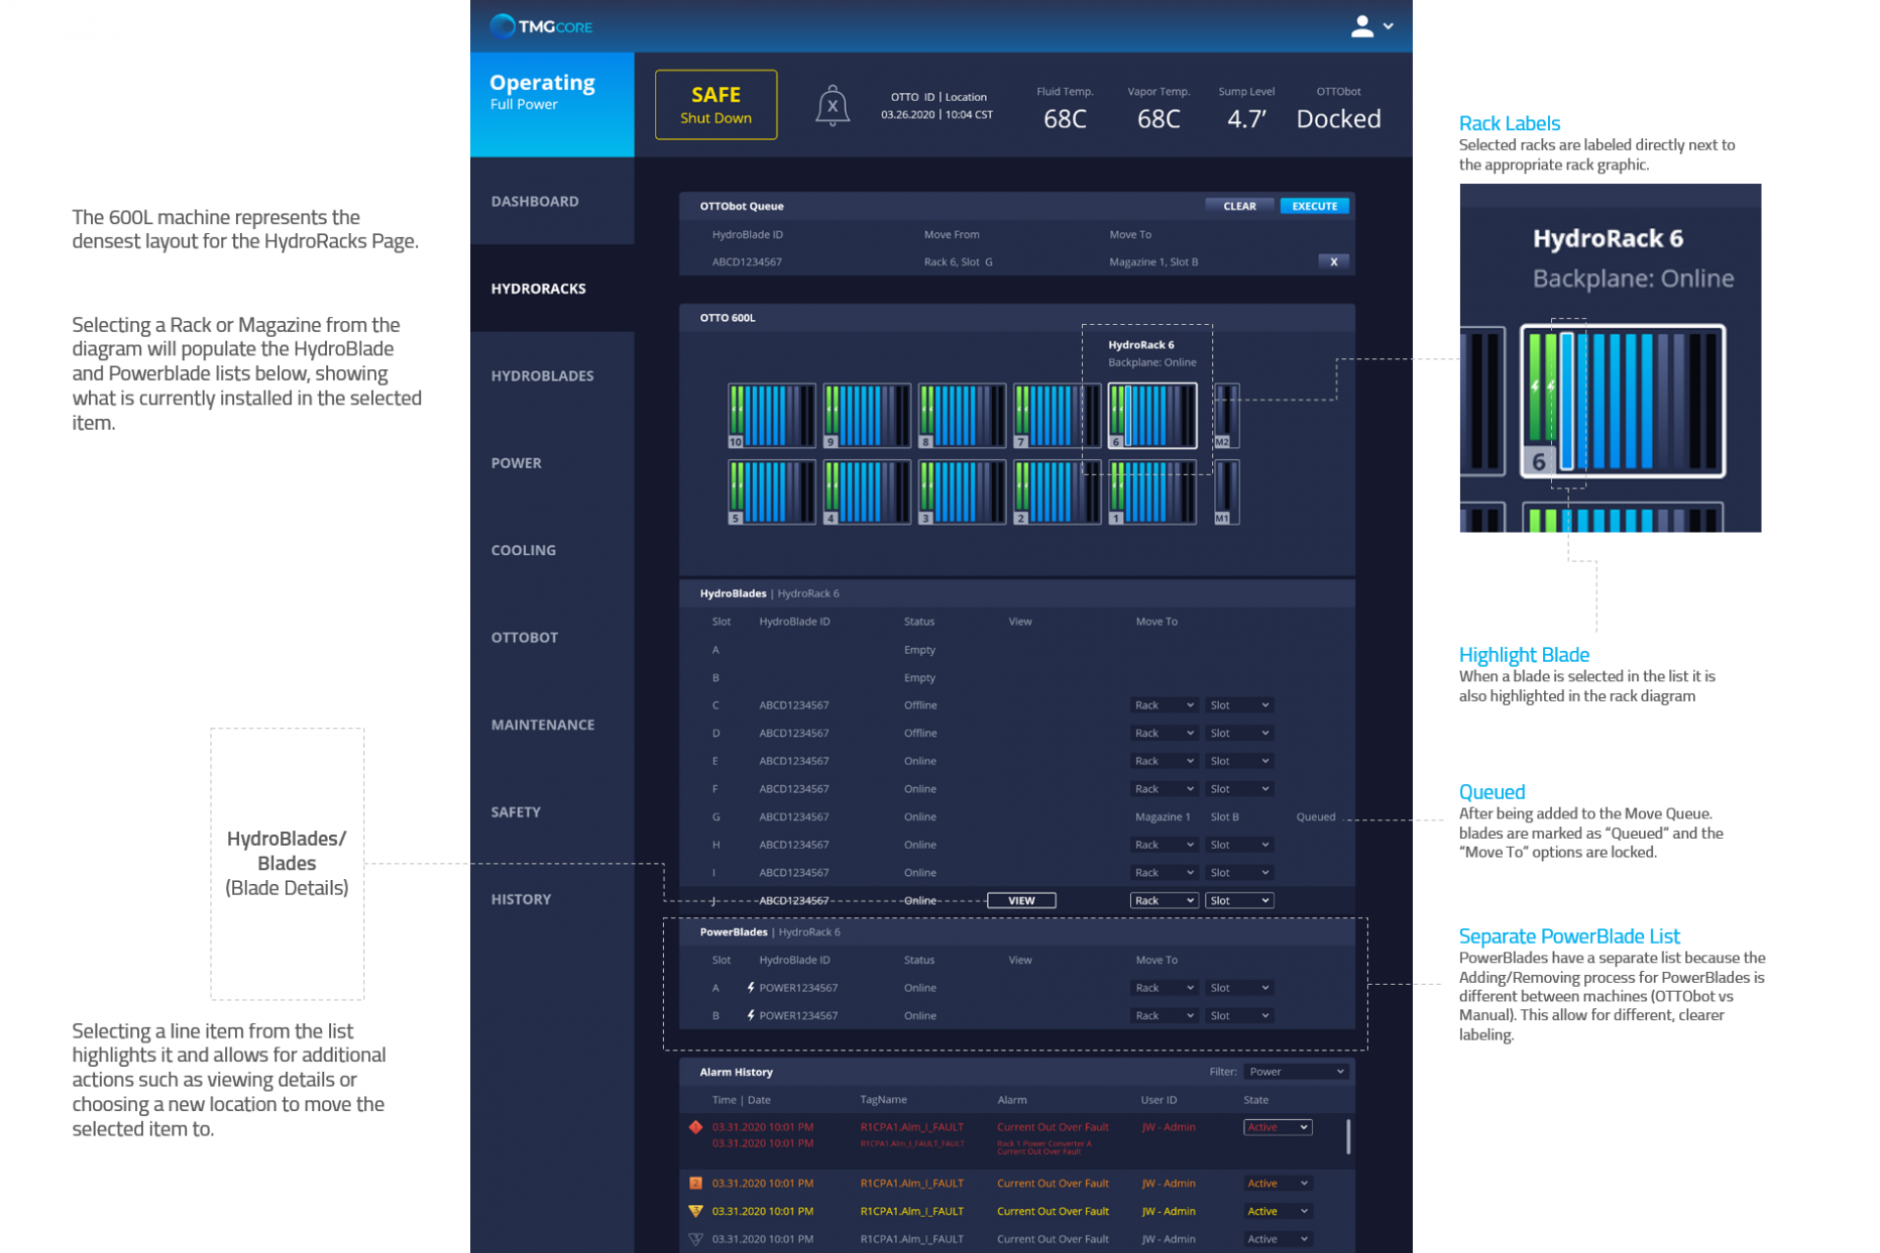Screen dimensions: 1880x1253
Task: Clear the OTTObot Queue
Action: 1239,206
